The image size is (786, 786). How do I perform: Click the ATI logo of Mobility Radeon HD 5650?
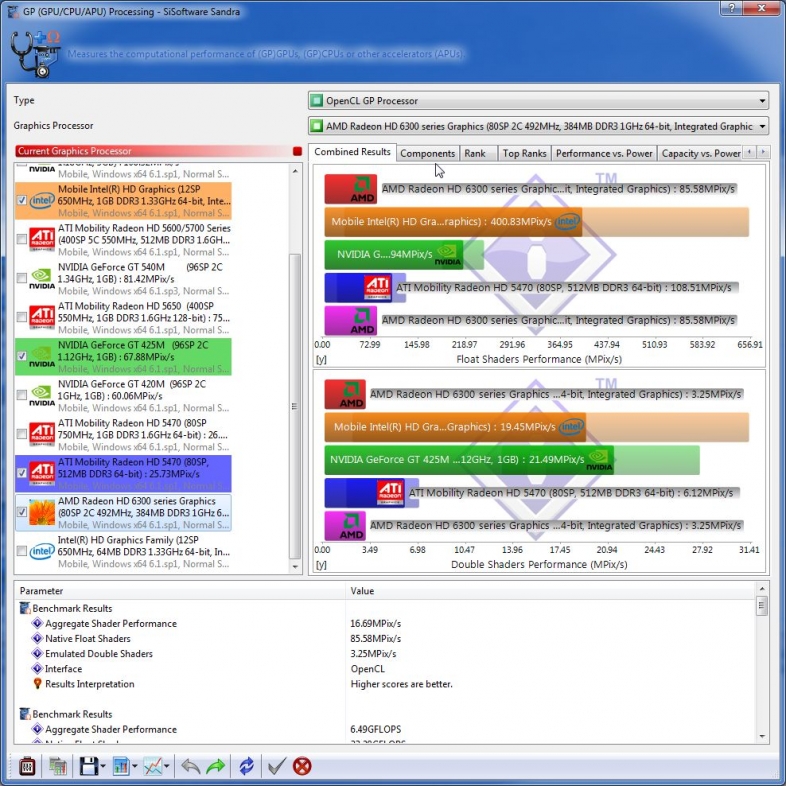[42, 317]
